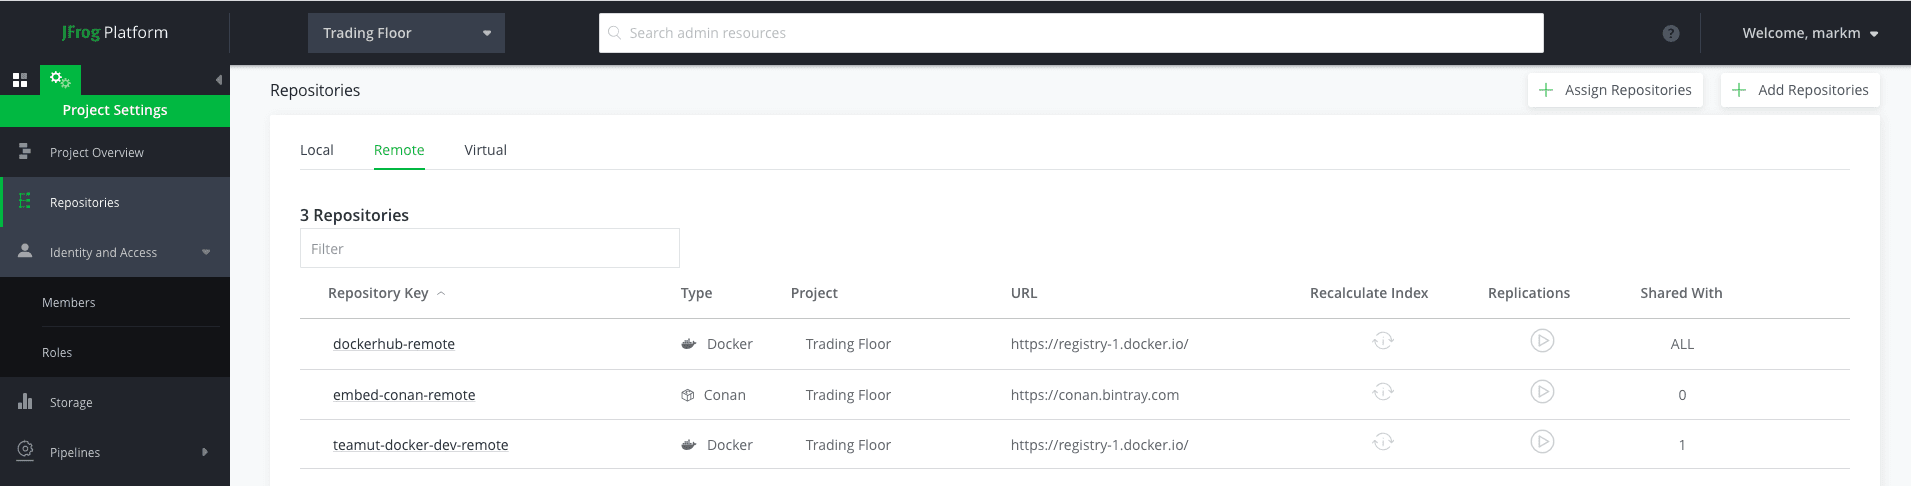The image size is (1911, 486).
Task: Switch to the Local tab
Action: coord(317,150)
